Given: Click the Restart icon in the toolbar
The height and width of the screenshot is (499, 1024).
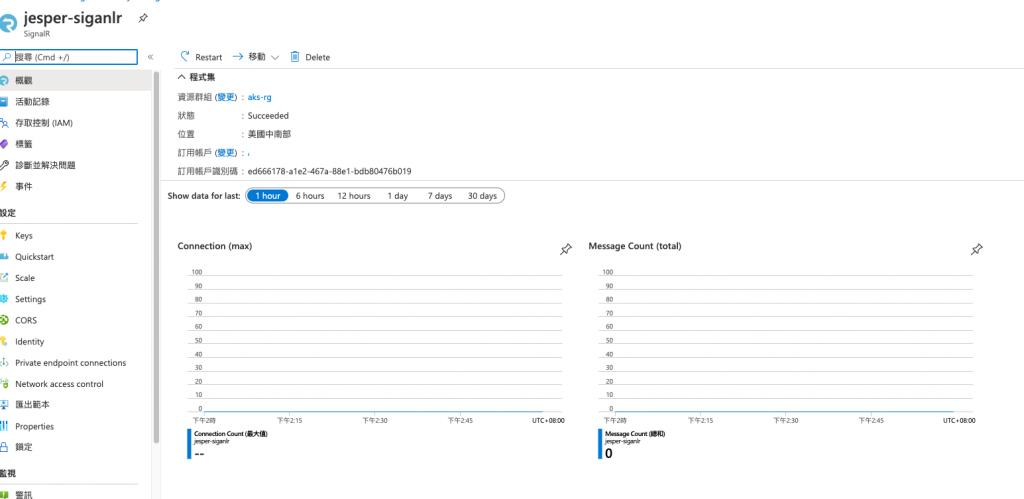Looking at the screenshot, I should (185, 57).
